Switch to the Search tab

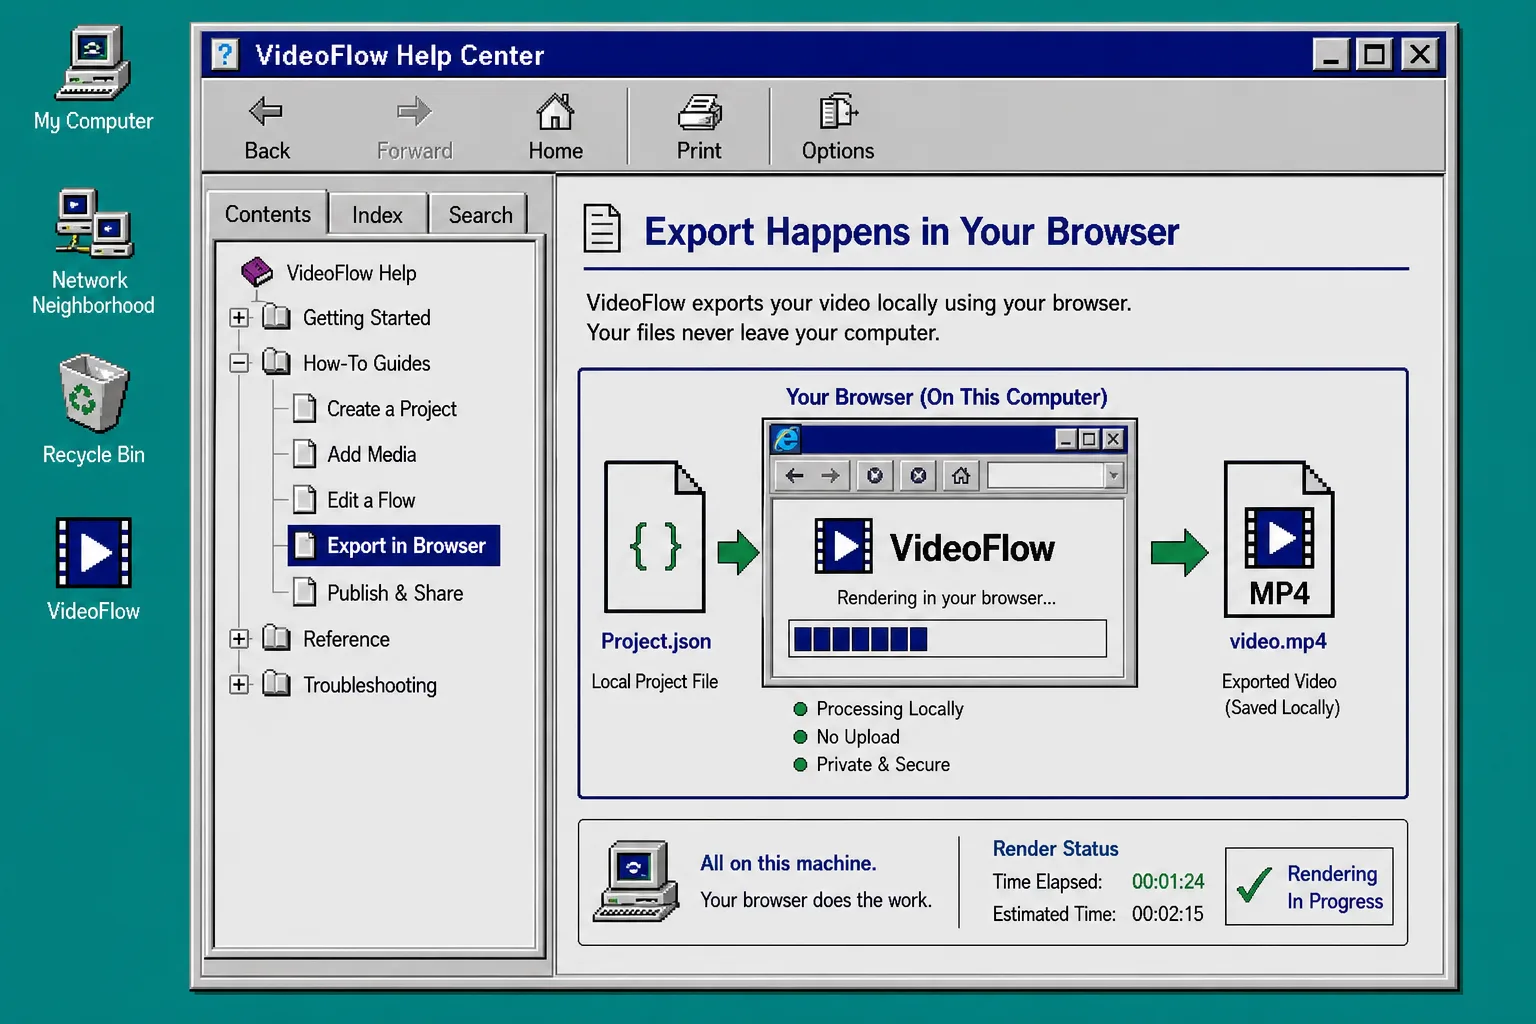pyautogui.click(x=480, y=215)
